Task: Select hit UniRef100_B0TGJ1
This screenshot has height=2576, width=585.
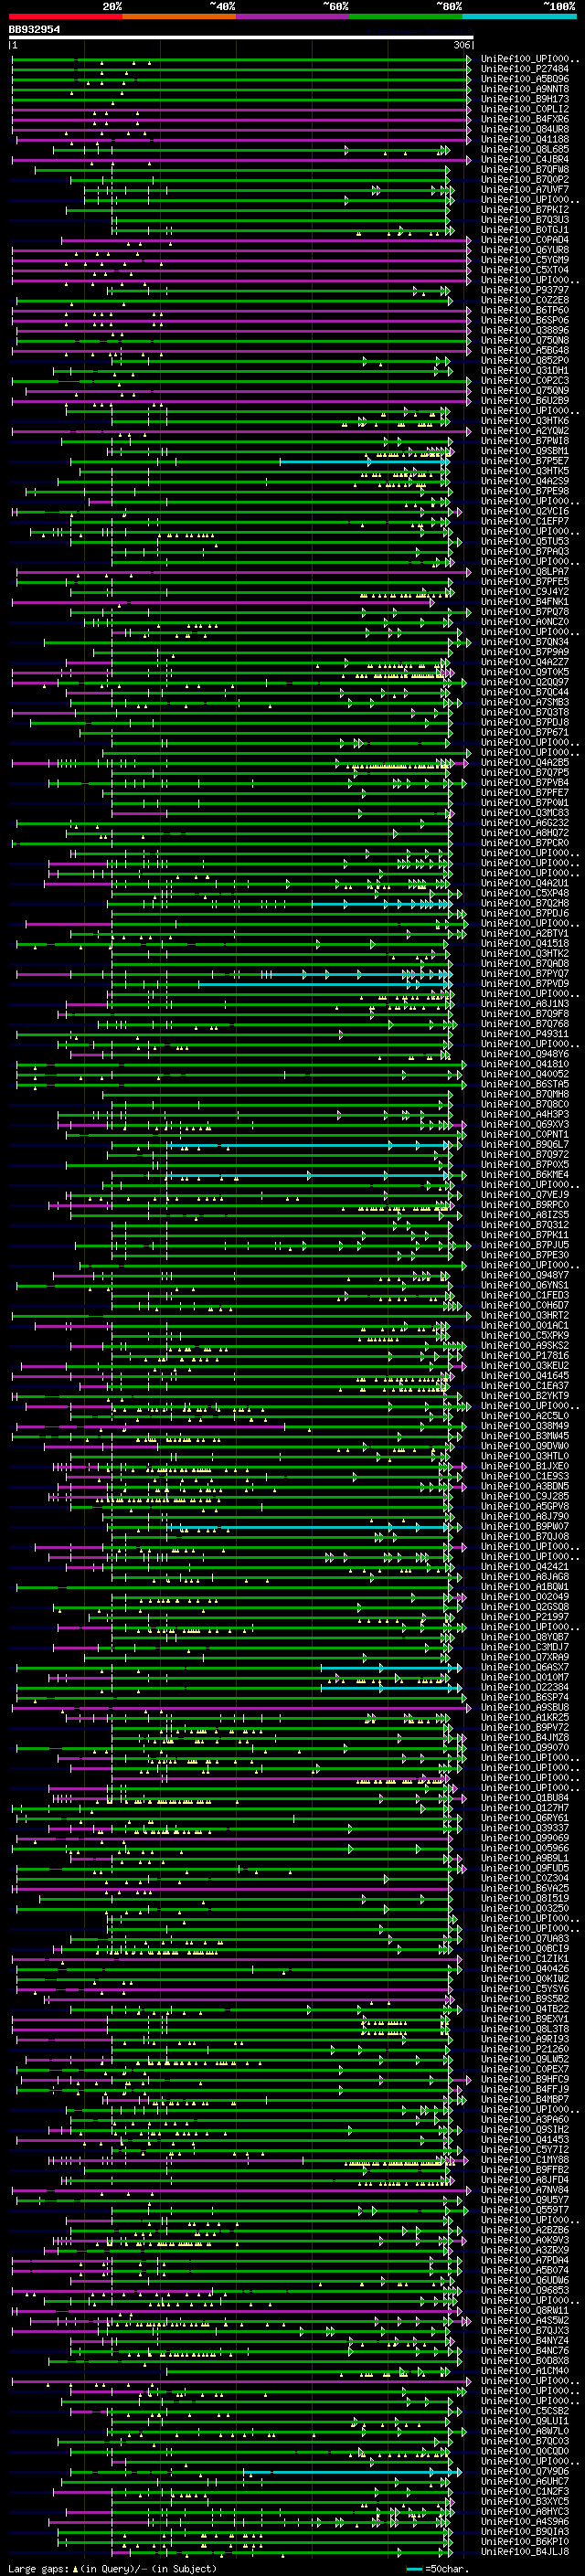Action: point(525,230)
